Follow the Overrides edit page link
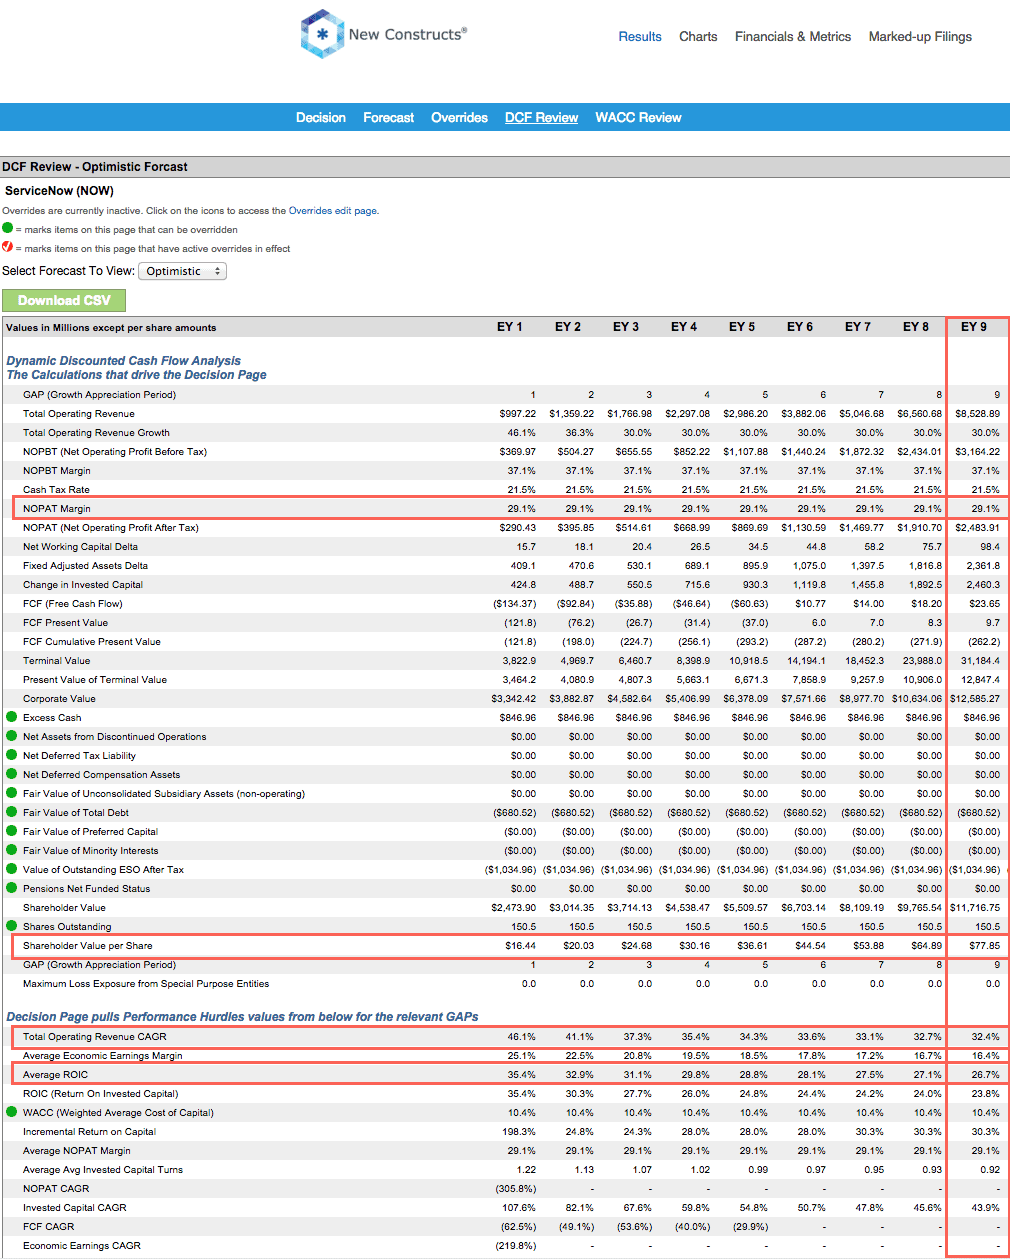 click(x=333, y=211)
